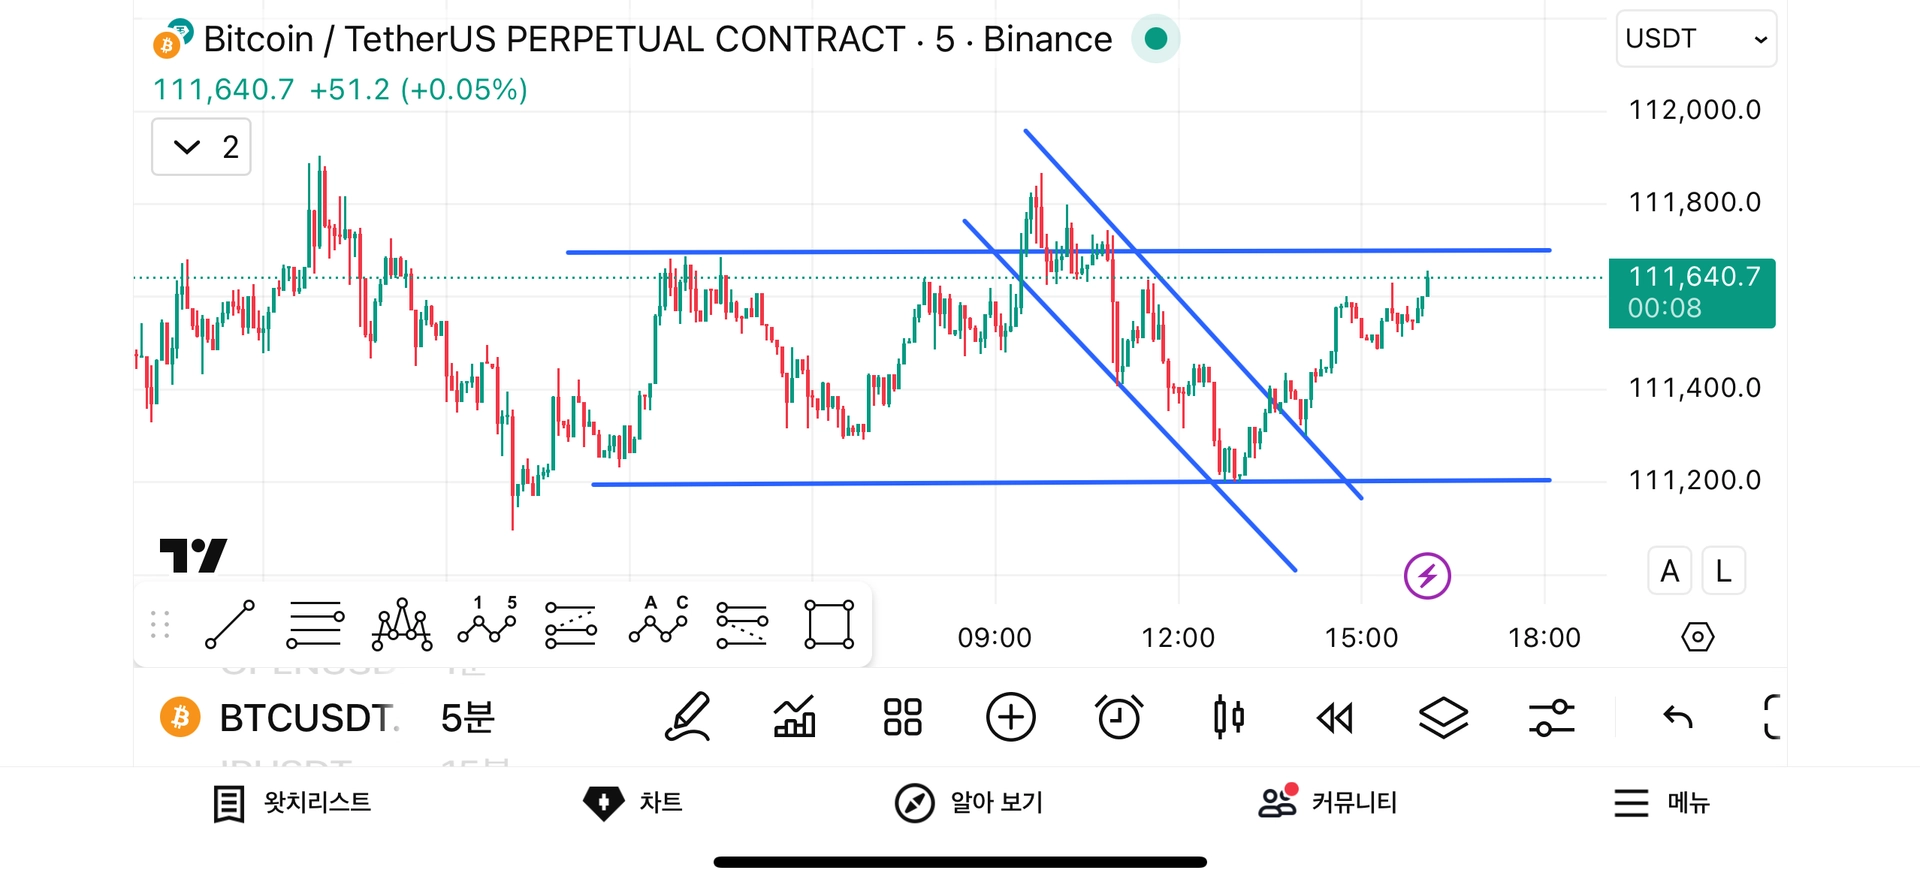Toggle auto scale with A button
This screenshot has width=1920, height=886.
[x=1669, y=571]
